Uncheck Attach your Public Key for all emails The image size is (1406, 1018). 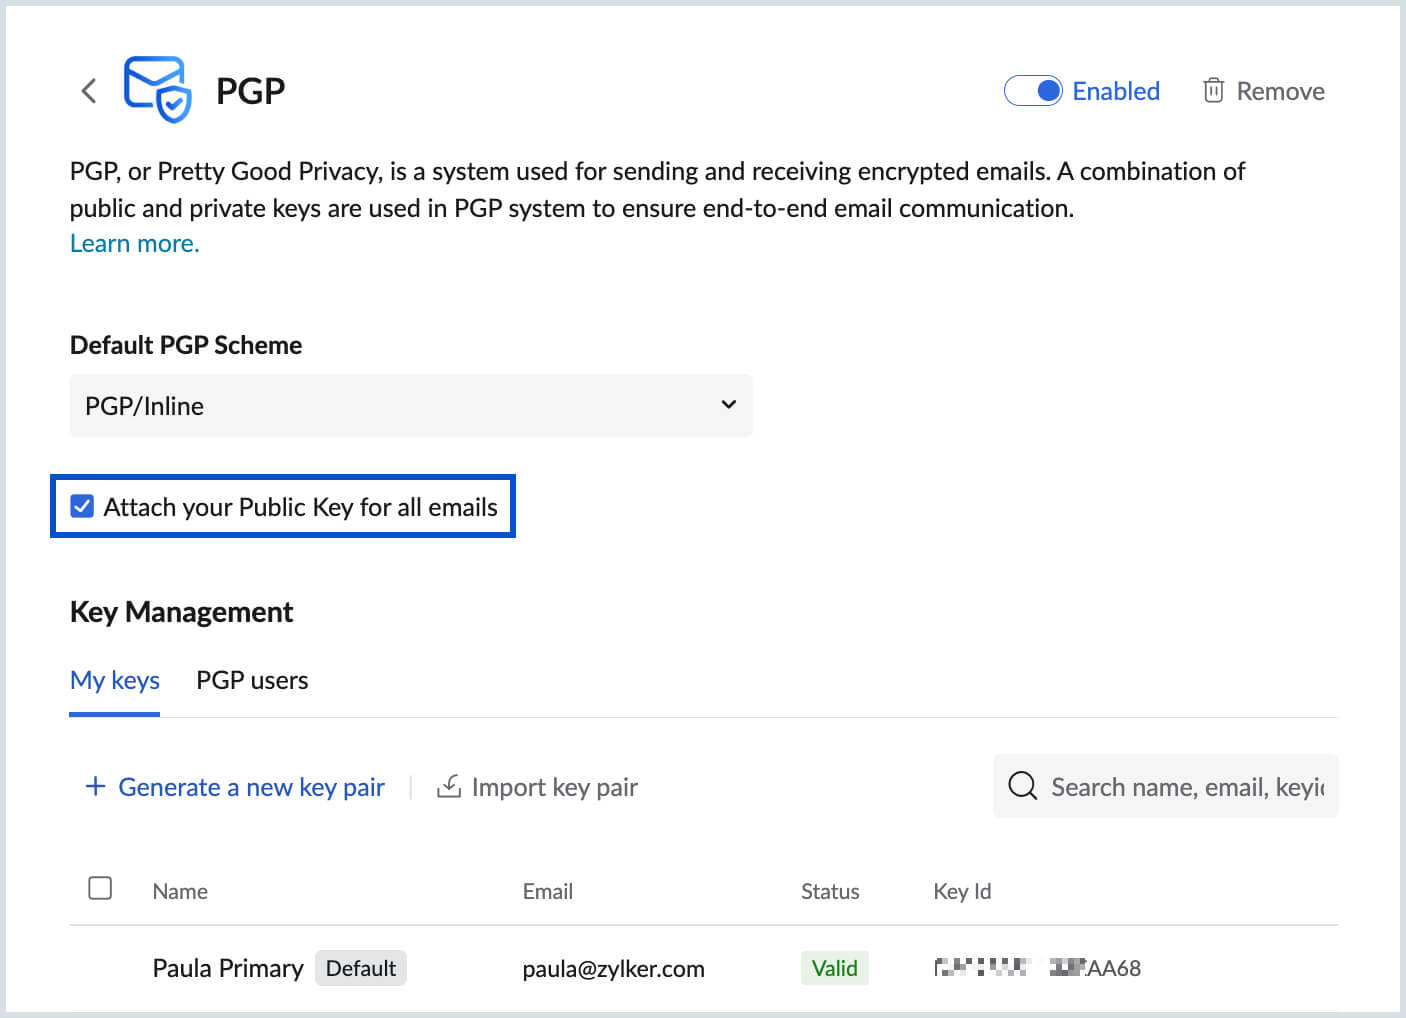pos(82,506)
